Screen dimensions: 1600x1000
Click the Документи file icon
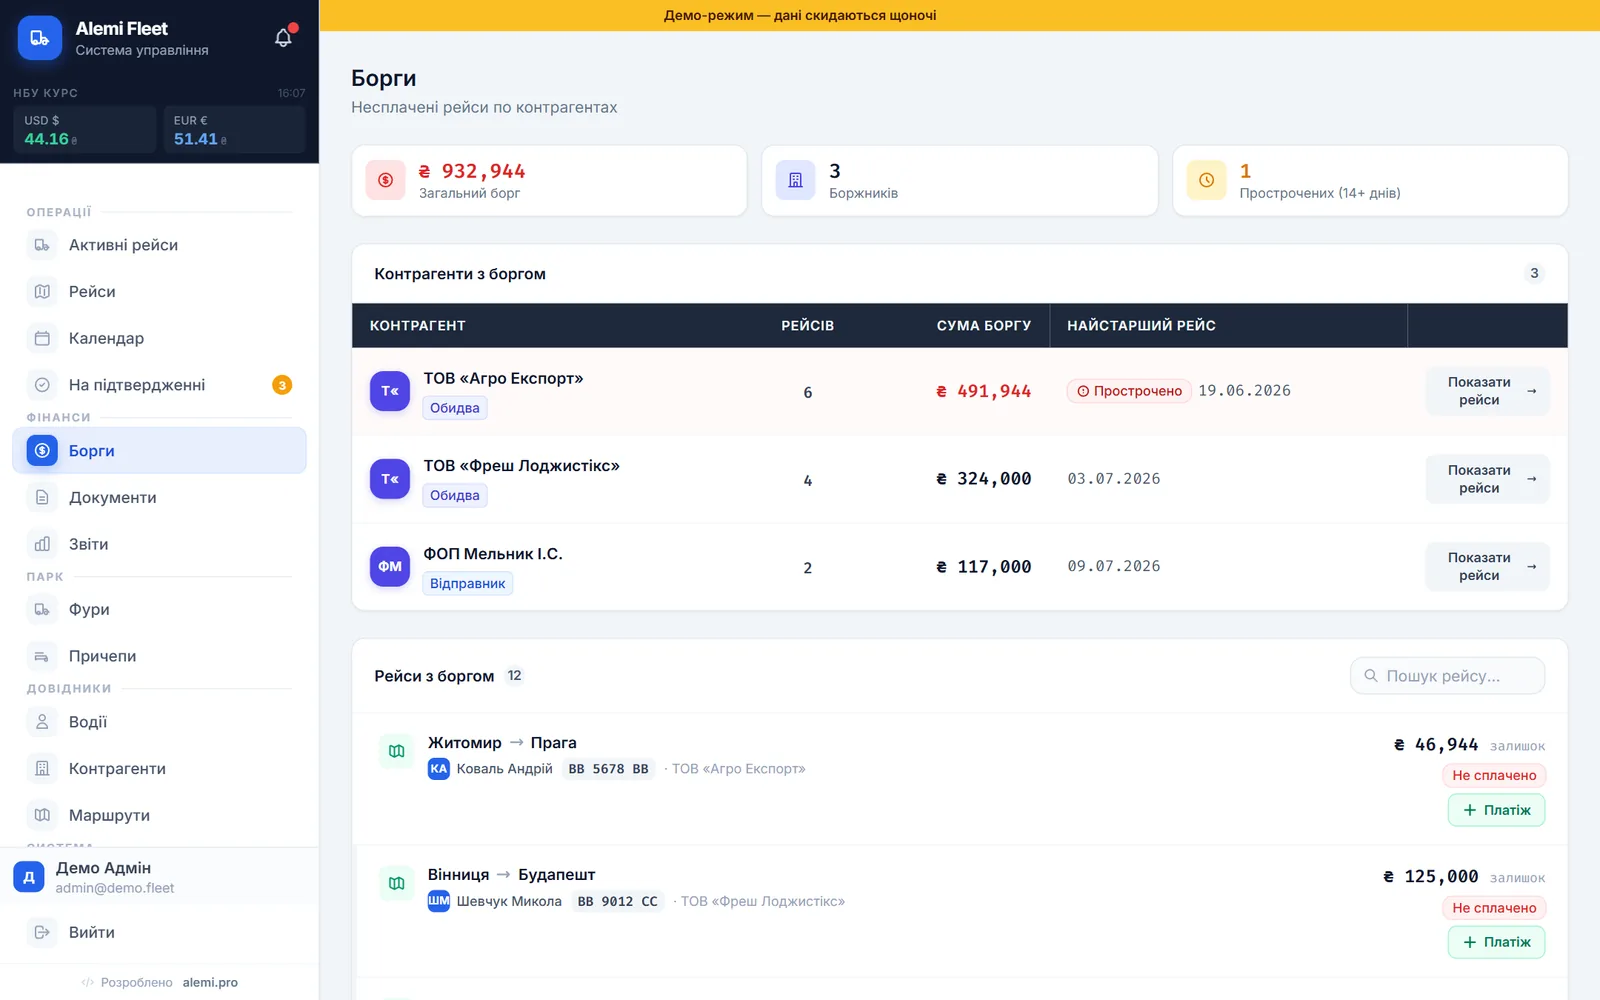click(42, 497)
